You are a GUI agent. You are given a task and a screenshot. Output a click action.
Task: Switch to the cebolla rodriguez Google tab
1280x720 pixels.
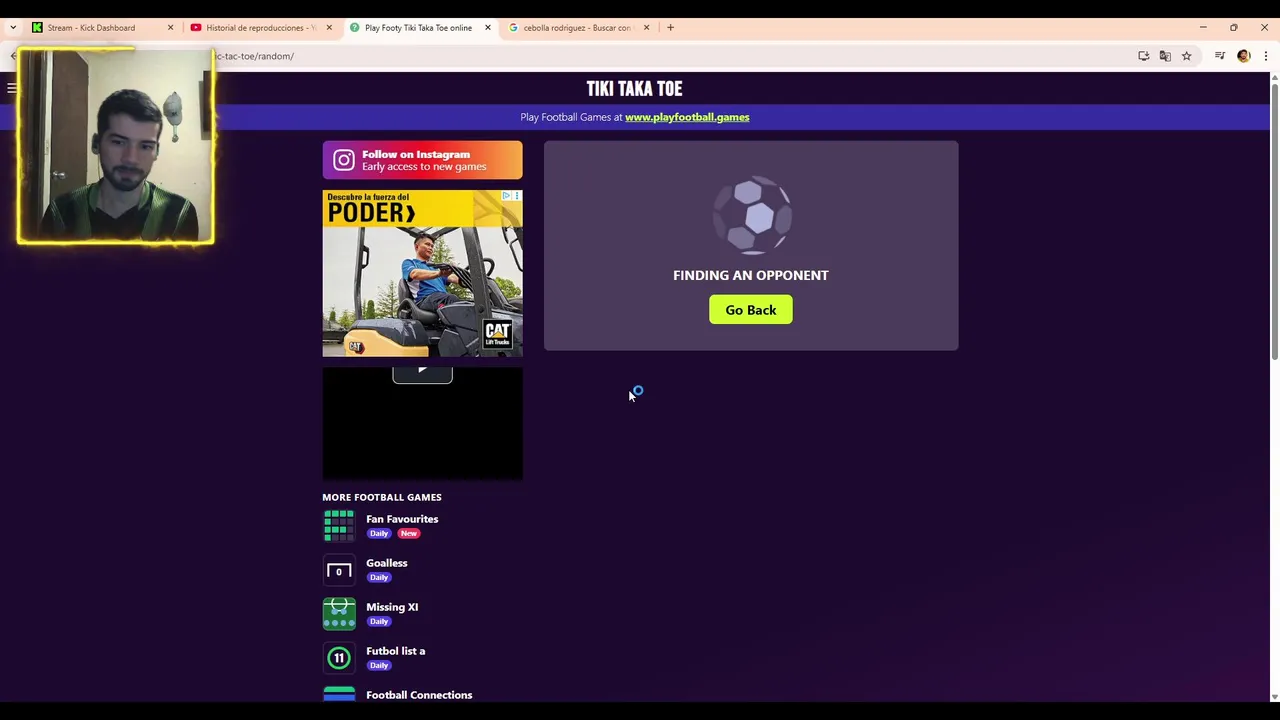click(577, 28)
